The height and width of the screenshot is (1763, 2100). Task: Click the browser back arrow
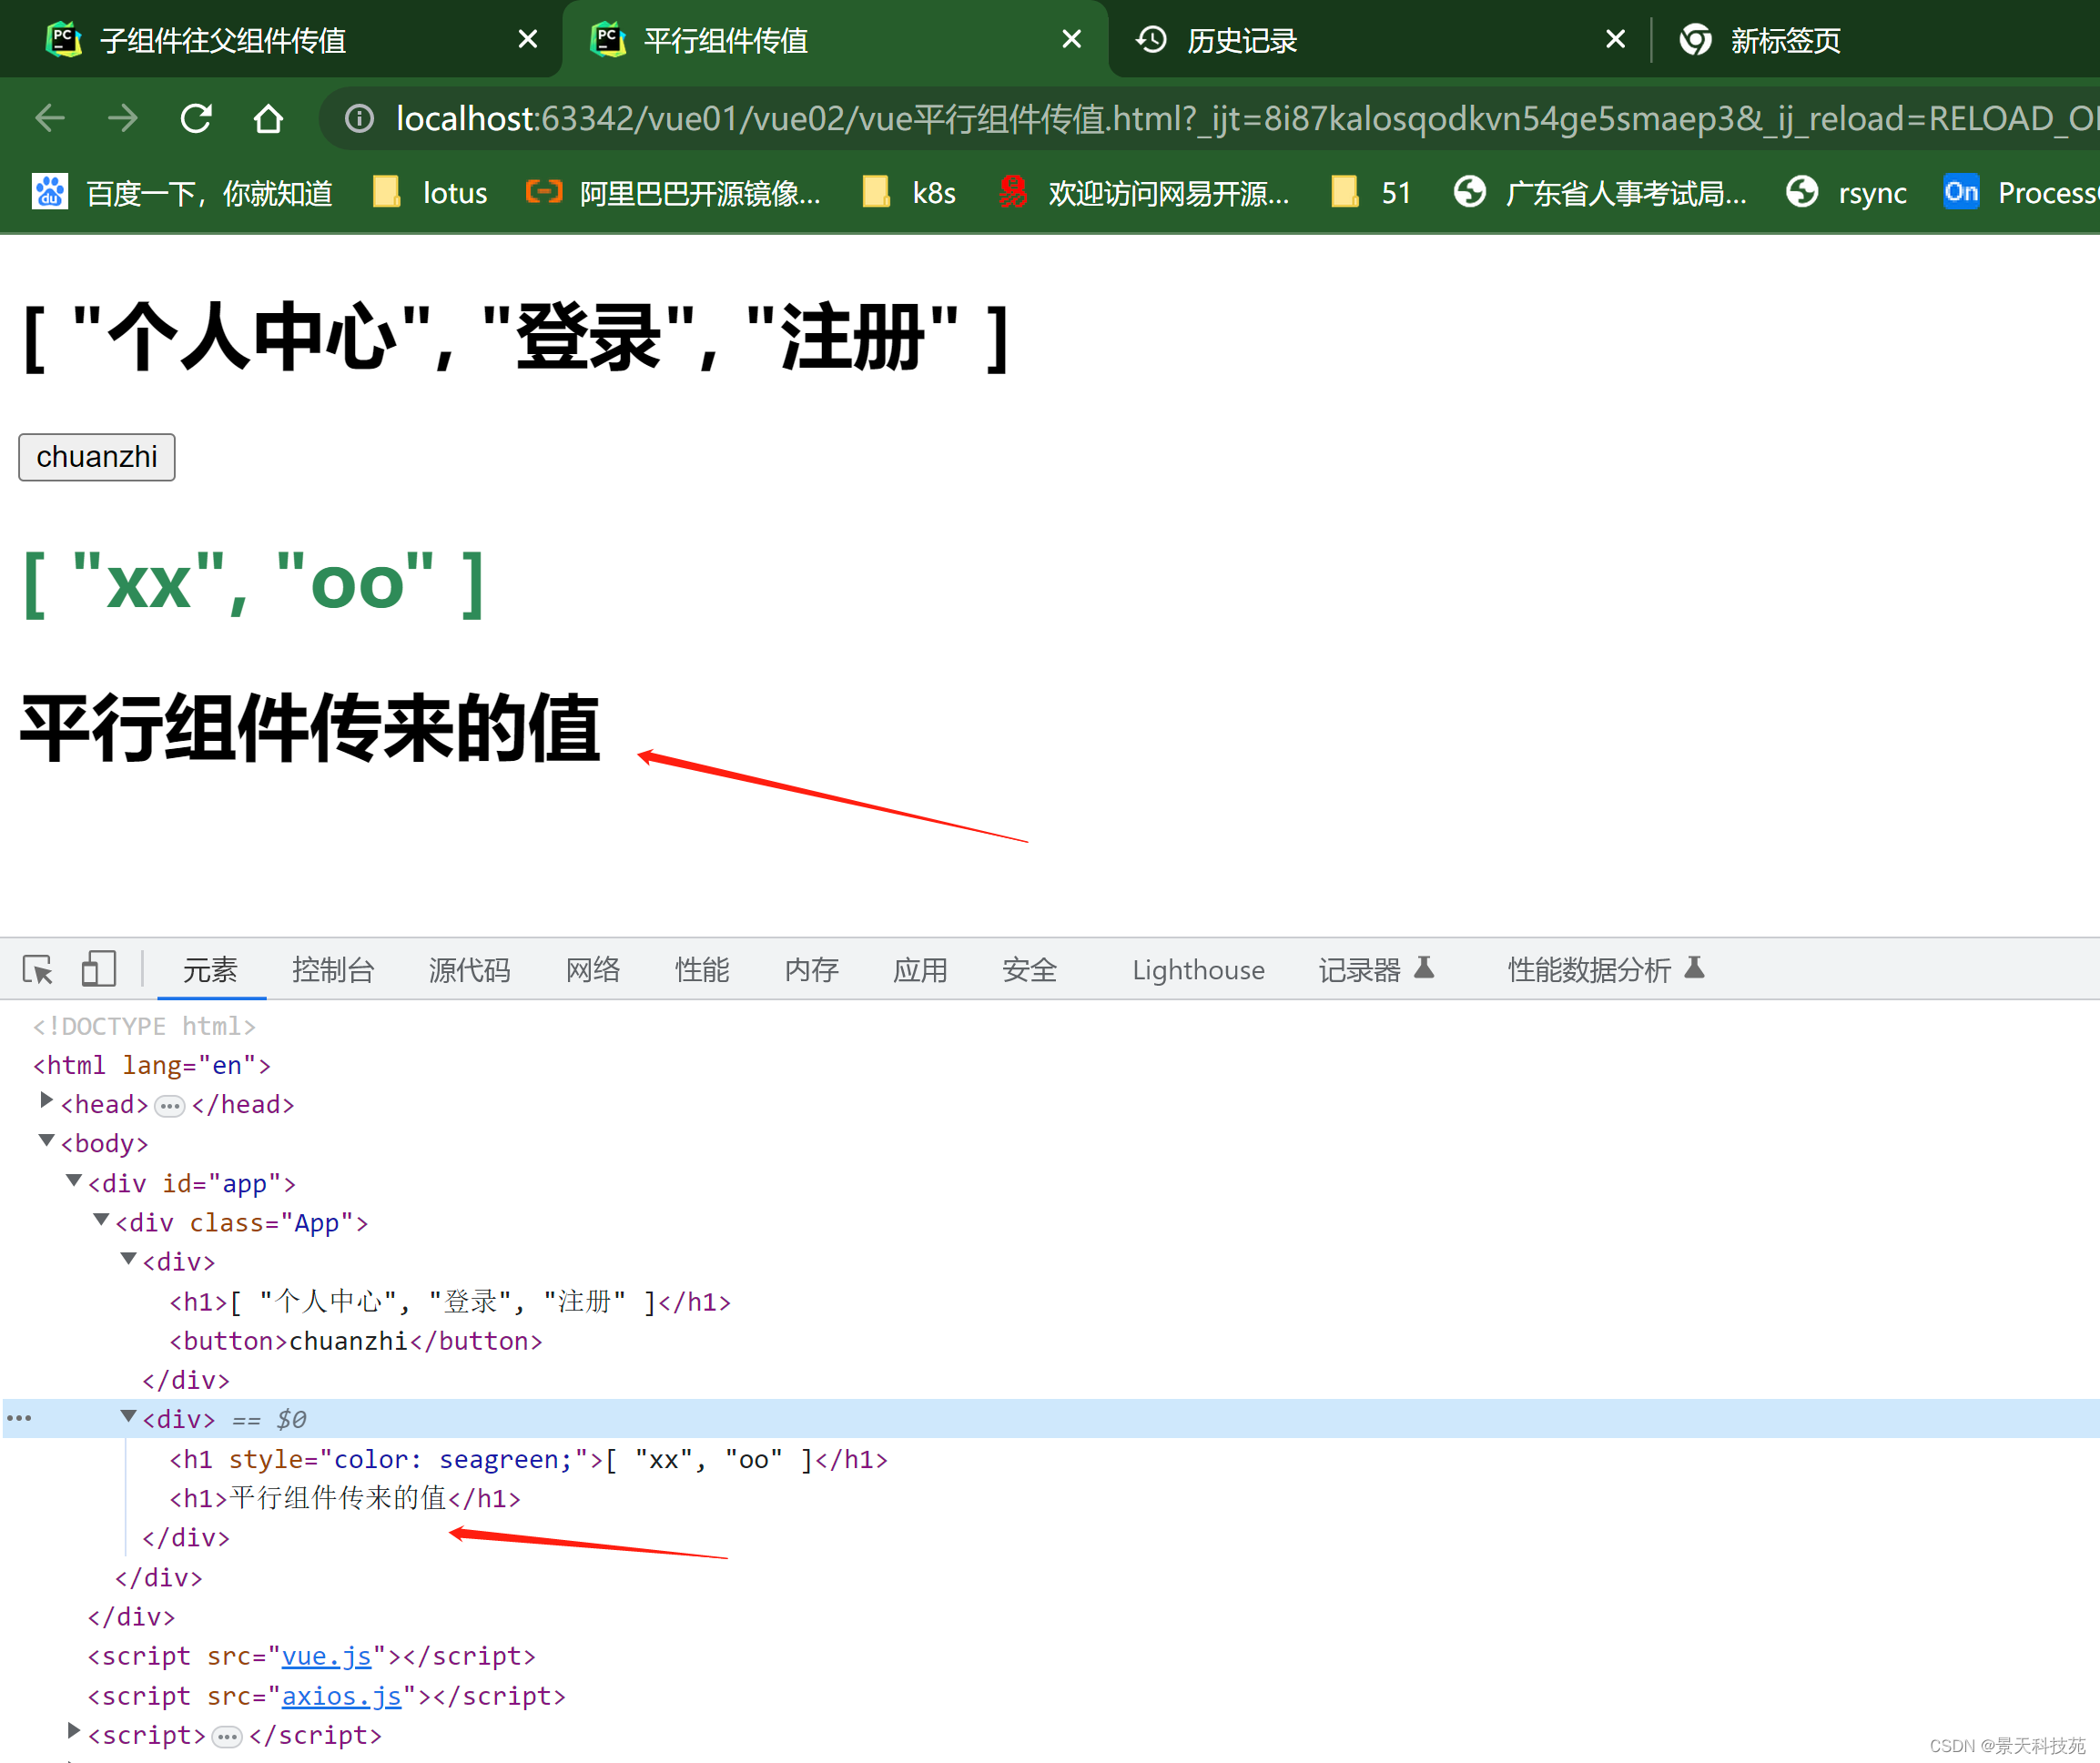coord(50,119)
